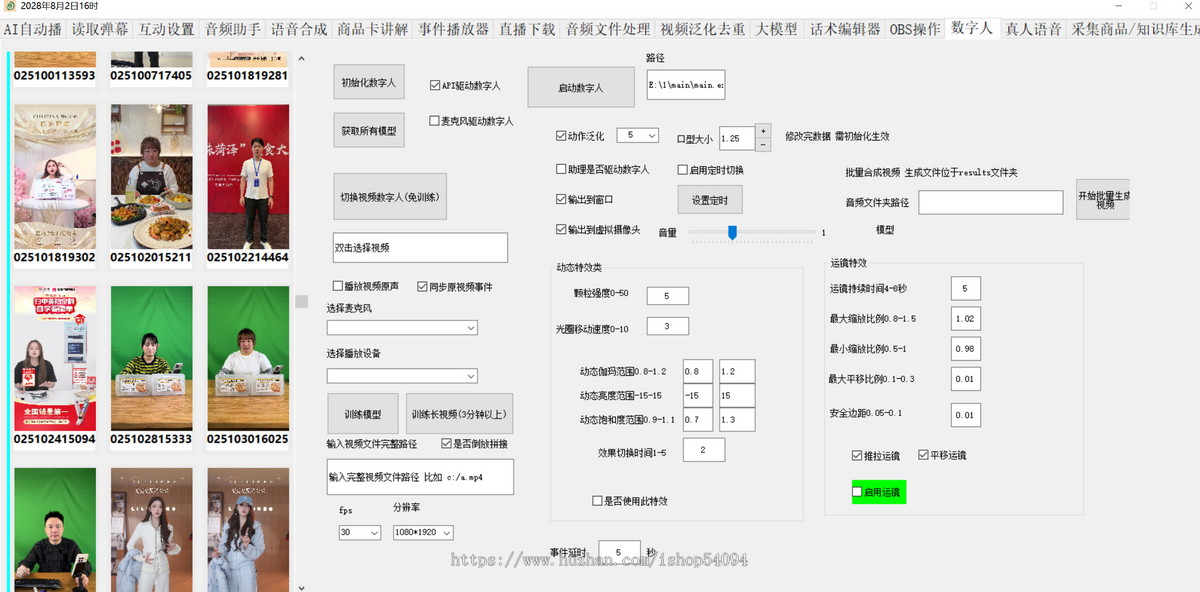Select the 音频文件处理 tab
Image resolution: width=1200 pixels, height=592 pixels.
608,29
